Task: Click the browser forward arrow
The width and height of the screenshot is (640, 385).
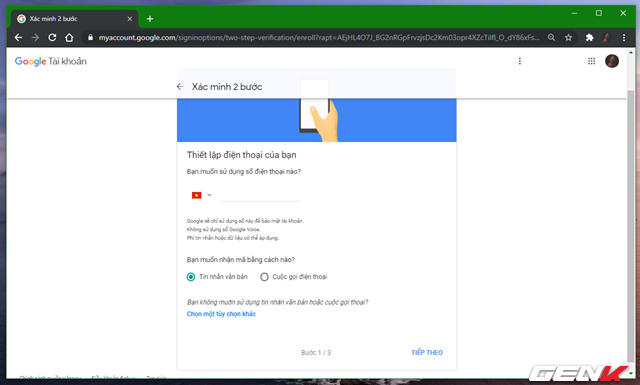Action: (36, 38)
